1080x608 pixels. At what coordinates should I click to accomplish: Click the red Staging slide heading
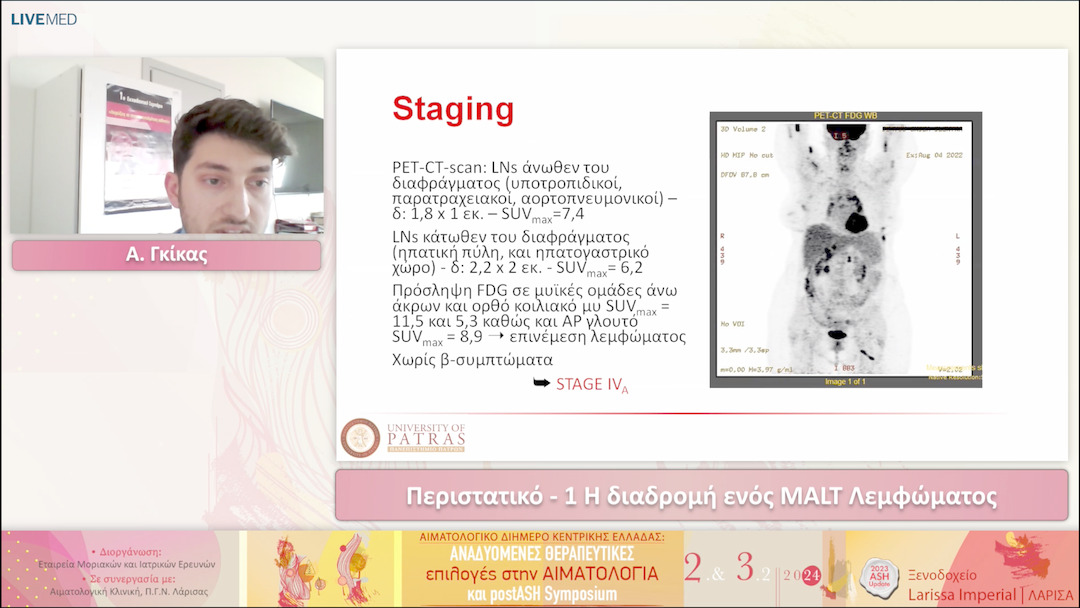pyautogui.click(x=453, y=109)
